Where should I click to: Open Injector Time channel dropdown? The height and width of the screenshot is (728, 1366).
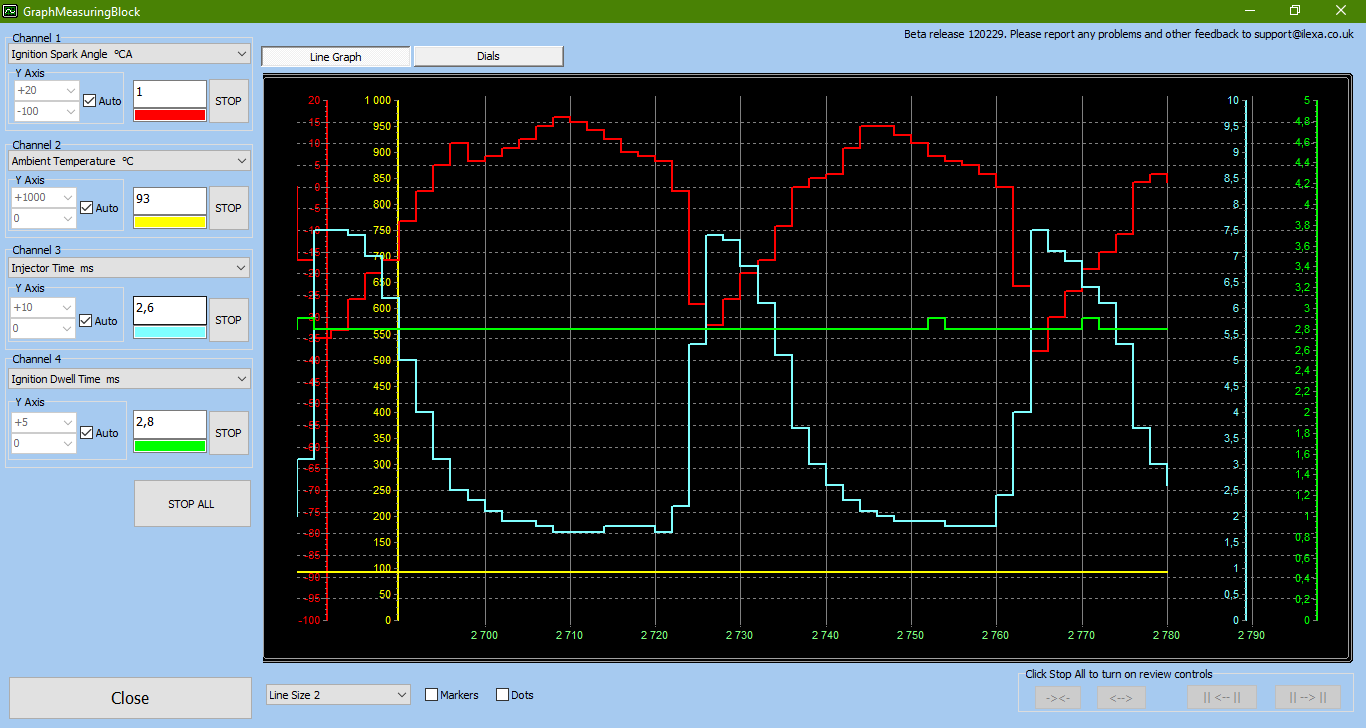coord(129,268)
